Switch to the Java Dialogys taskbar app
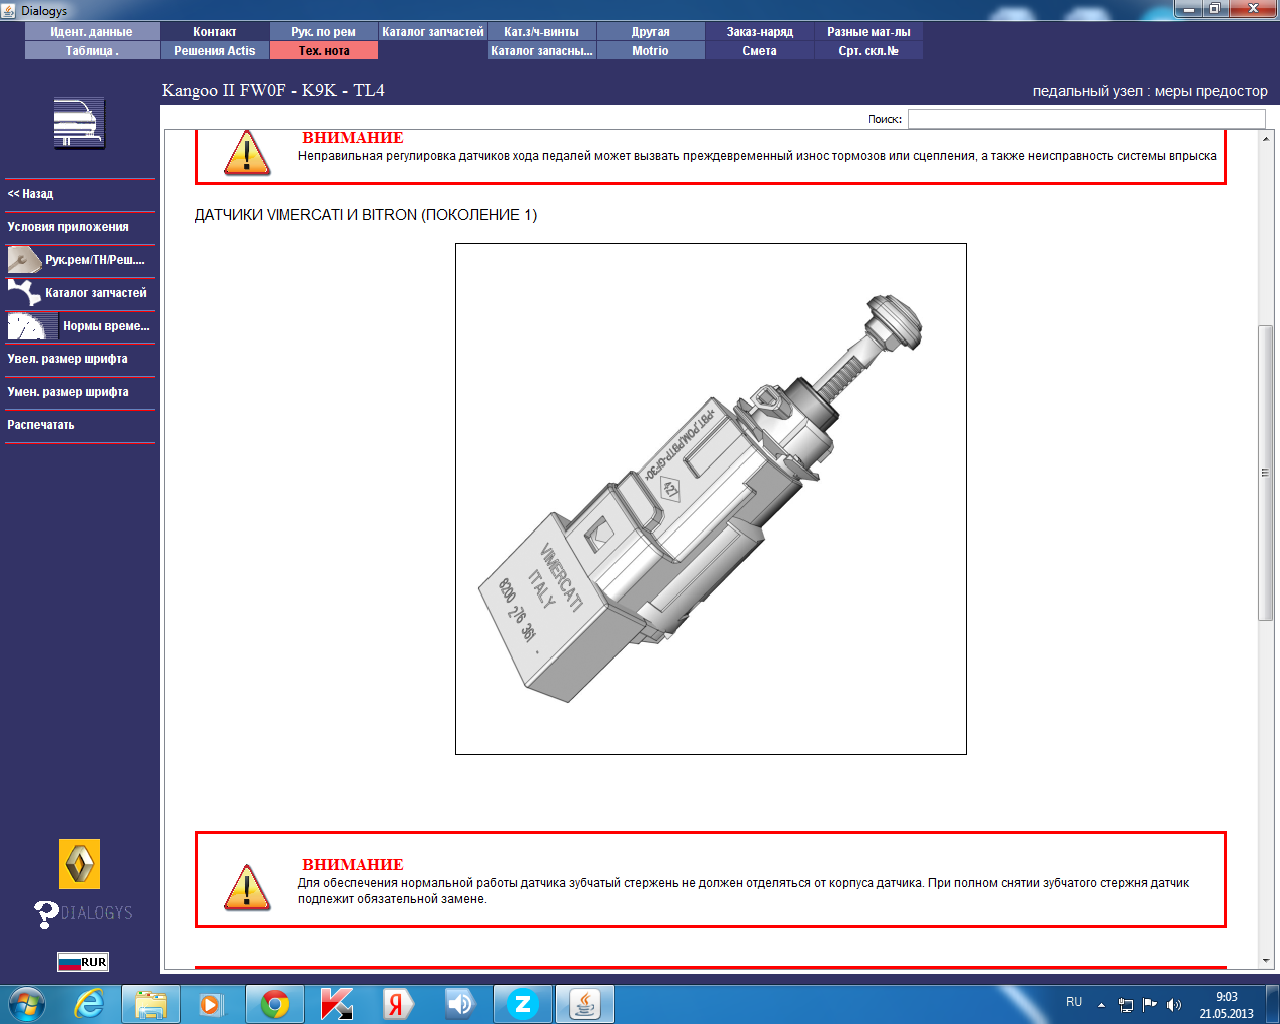Screen dimensions: 1280x1024 585,1004
